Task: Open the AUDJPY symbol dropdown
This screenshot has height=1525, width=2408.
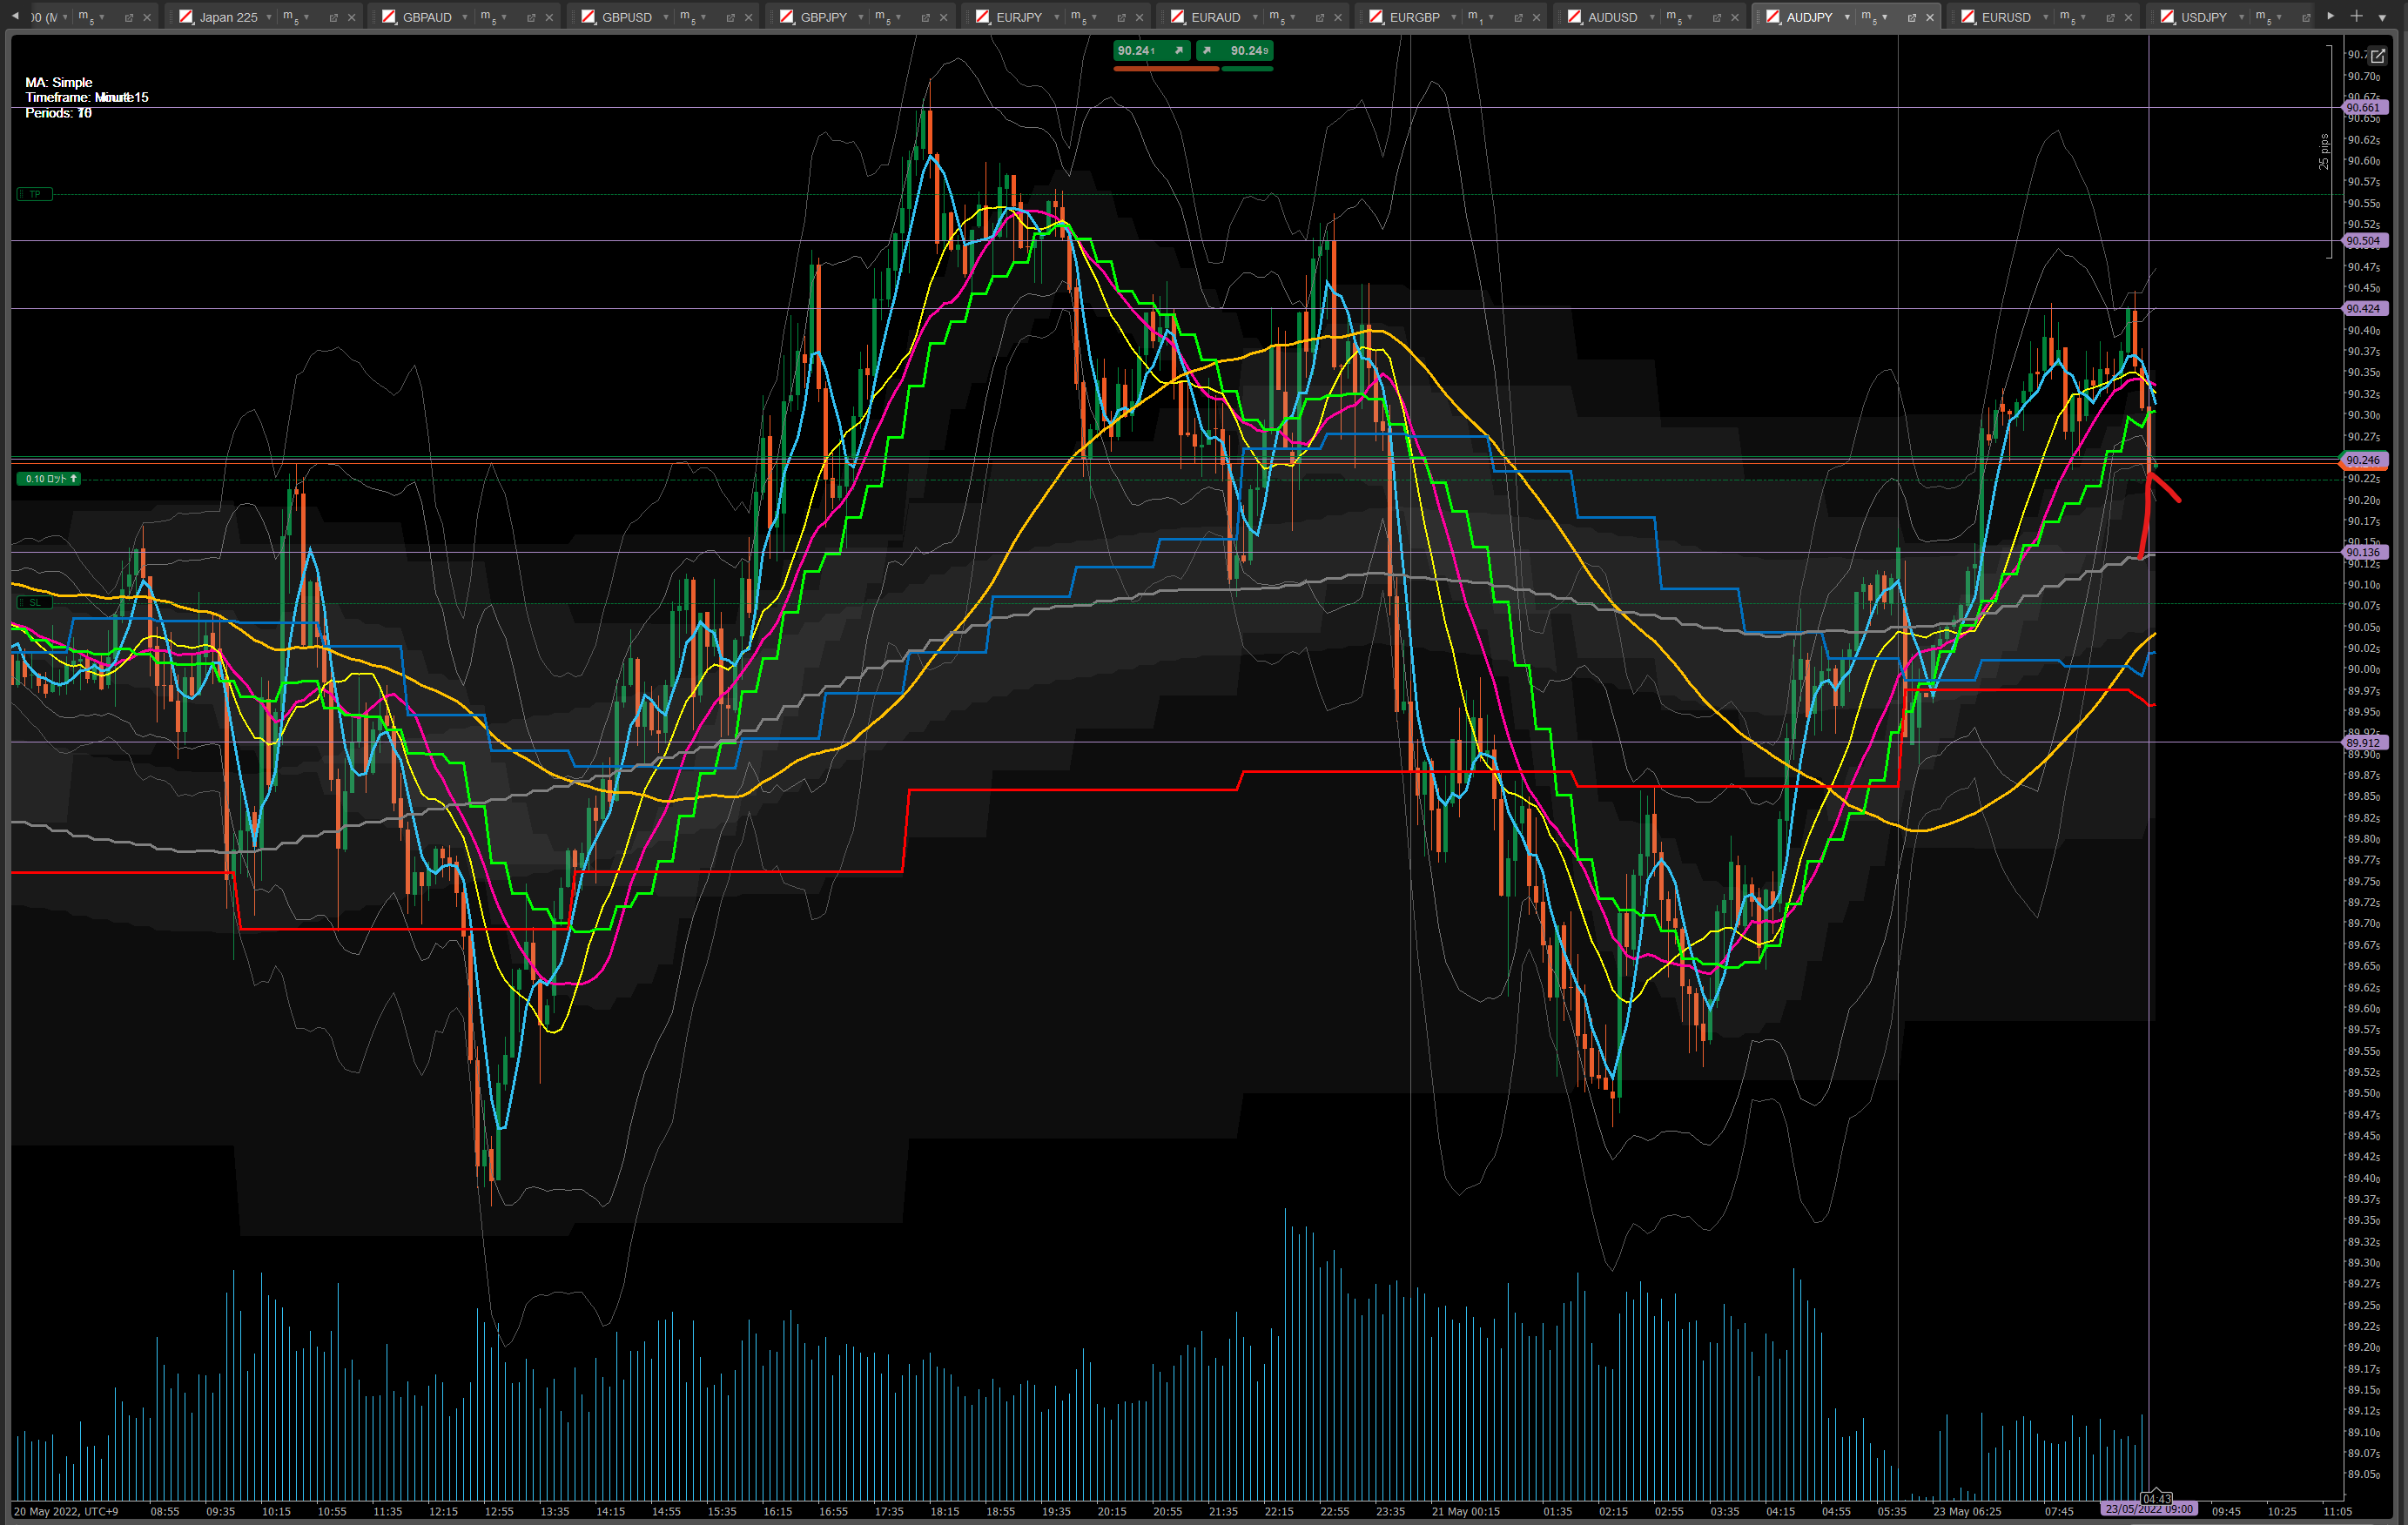Action: (x=1847, y=17)
